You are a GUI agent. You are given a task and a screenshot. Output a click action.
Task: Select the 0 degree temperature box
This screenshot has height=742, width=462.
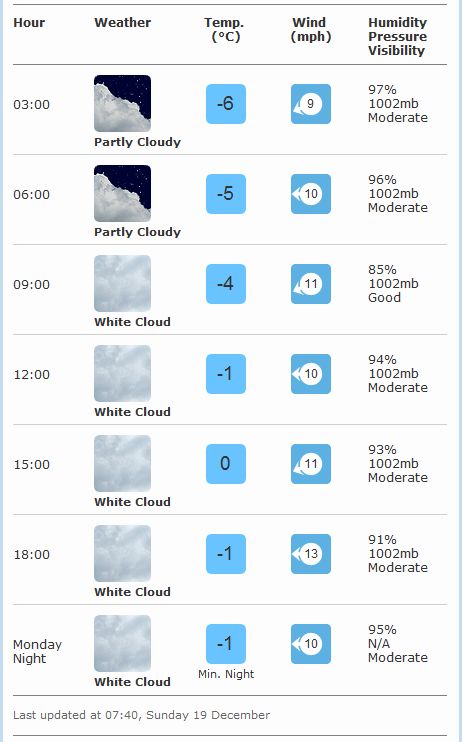[x=226, y=464]
